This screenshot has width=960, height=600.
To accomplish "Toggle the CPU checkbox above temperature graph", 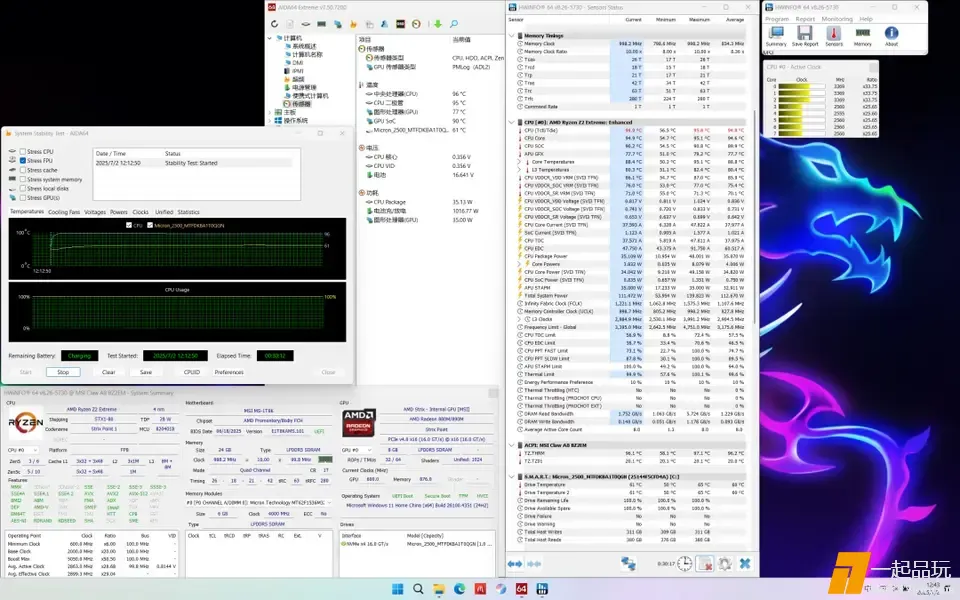I will coord(129,225).
